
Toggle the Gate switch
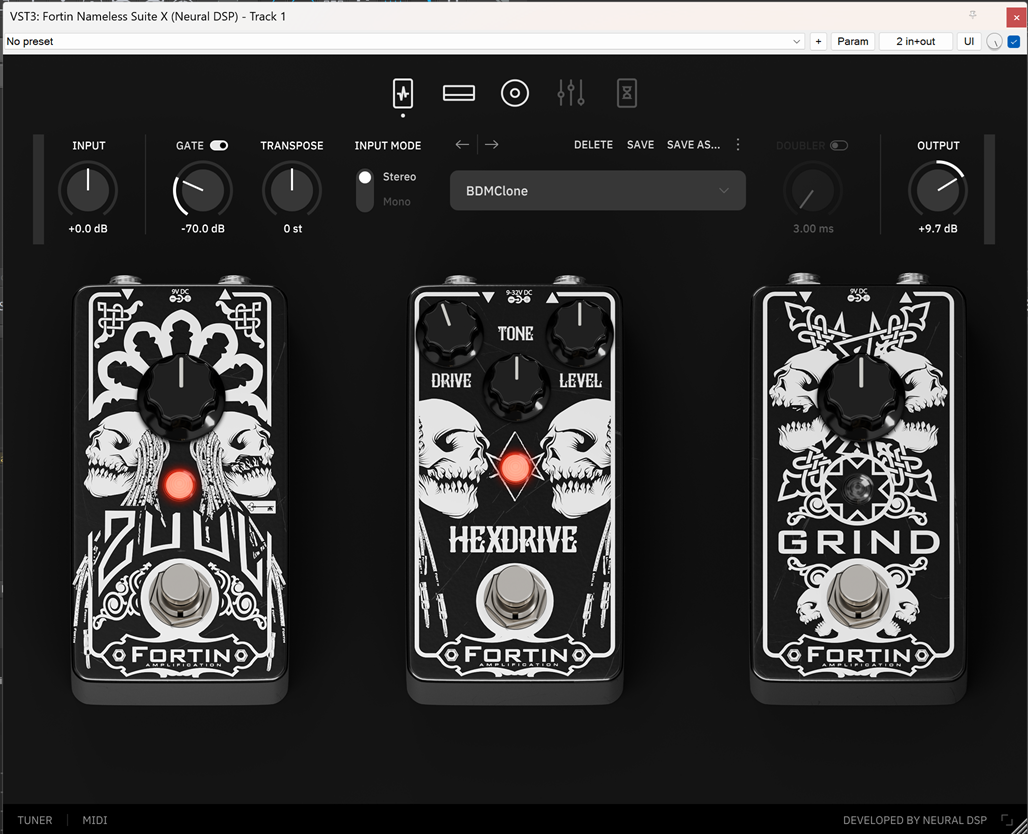219,146
